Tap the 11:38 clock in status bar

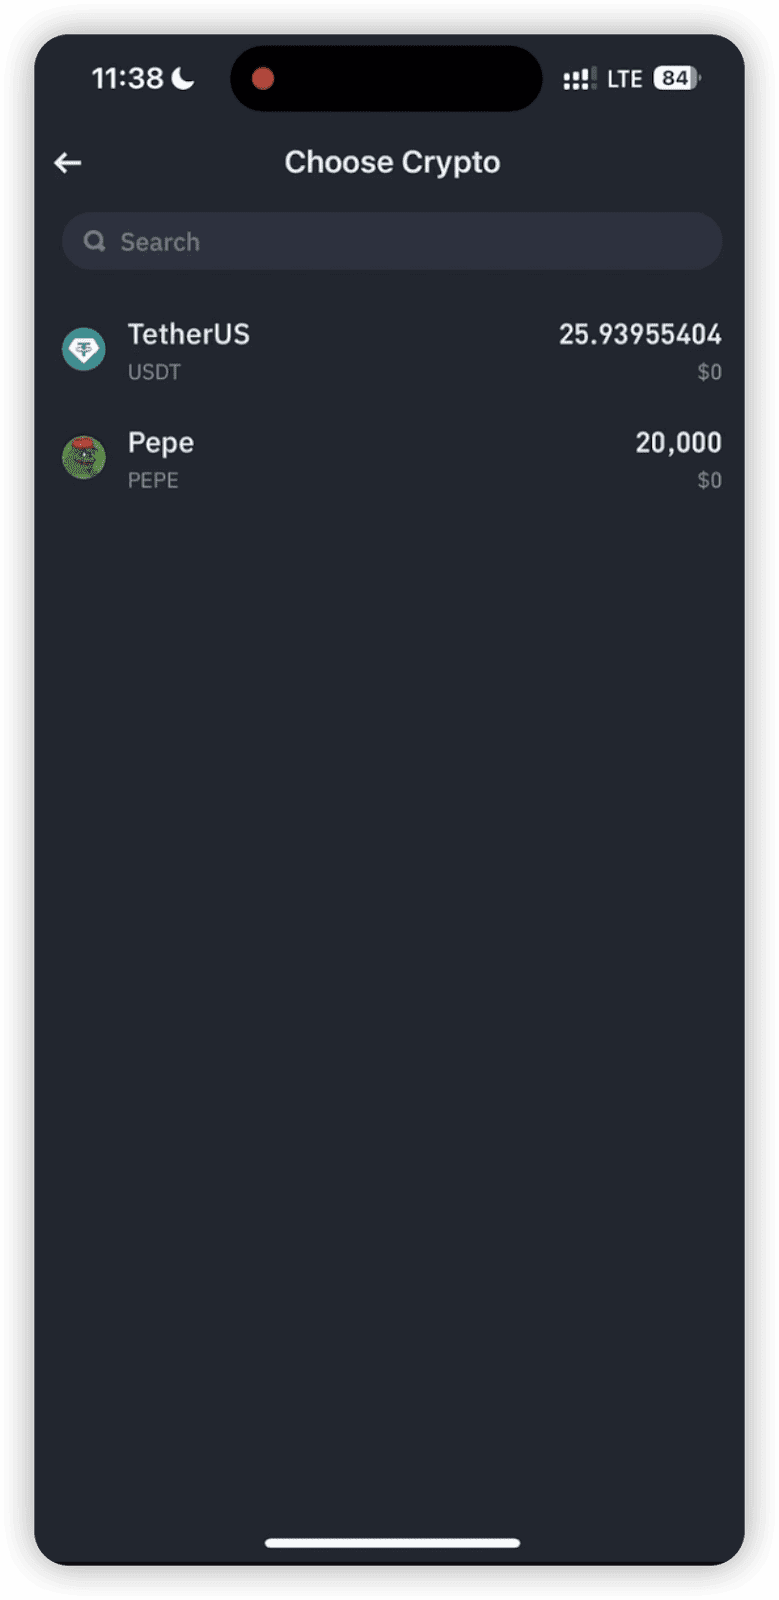127,78
